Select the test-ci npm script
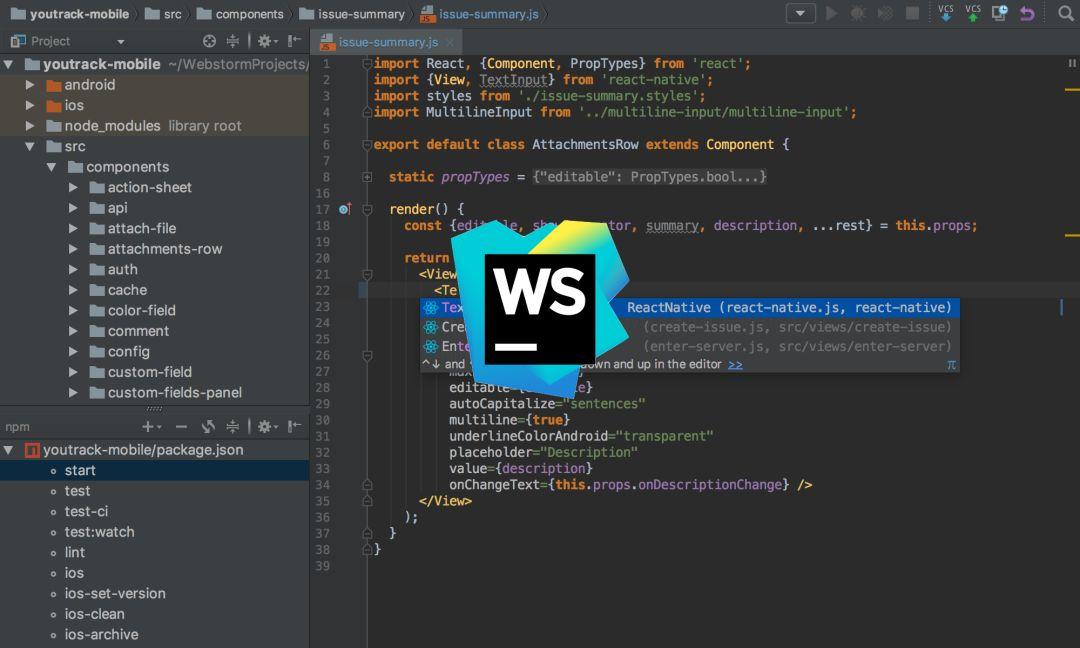 [x=154, y=512]
